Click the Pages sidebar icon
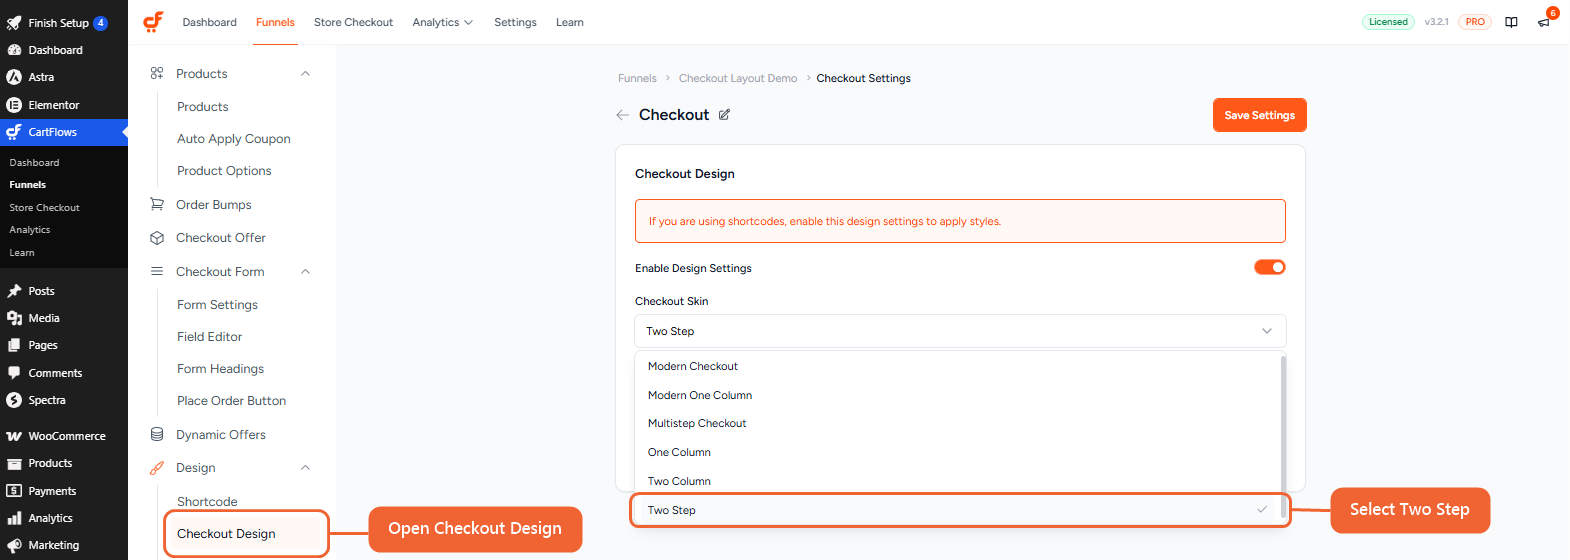The height and width of the screenshot is (560, 1570). [14, 345]
